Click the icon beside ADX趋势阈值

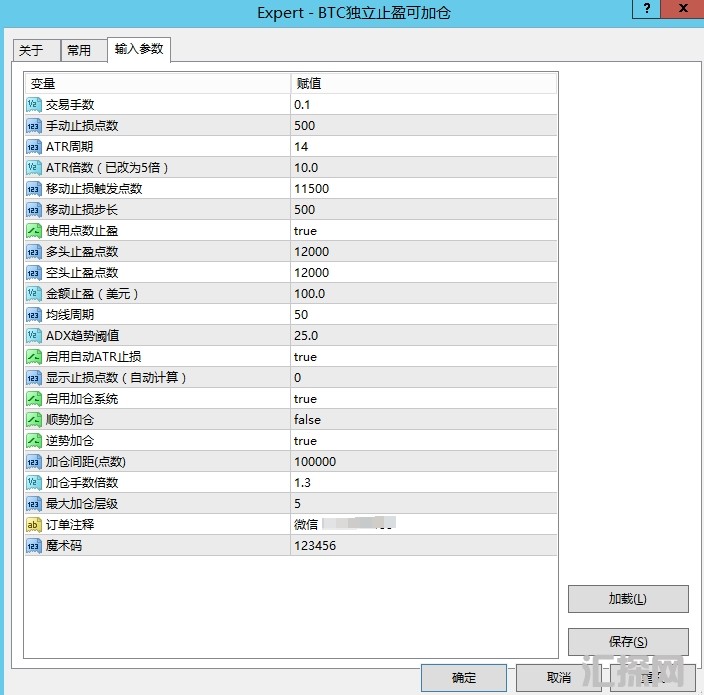[34, 335]
